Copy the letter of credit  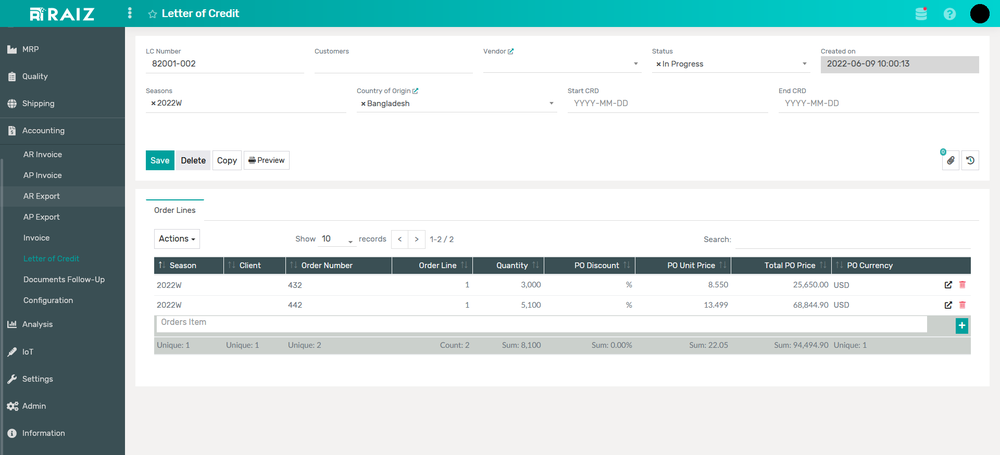click(x=226, y=161)
